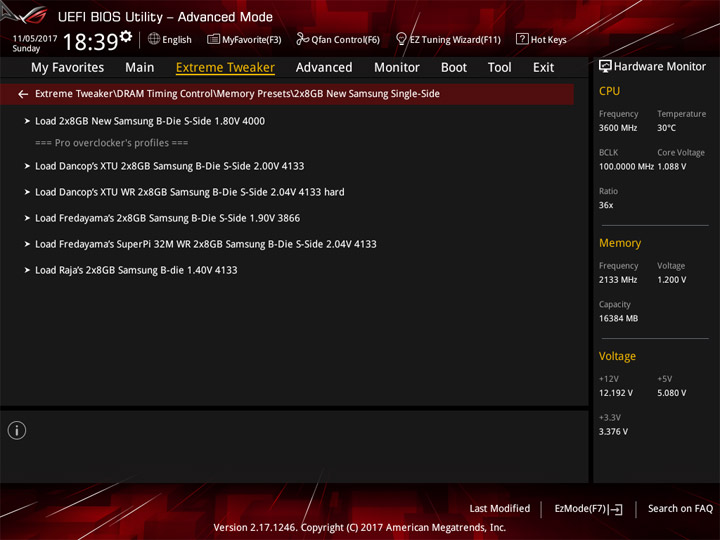Click the Memory voltage 1.200 V value
Image resolution: width=720 pixels, height=540 pixels.
(671, 280)
